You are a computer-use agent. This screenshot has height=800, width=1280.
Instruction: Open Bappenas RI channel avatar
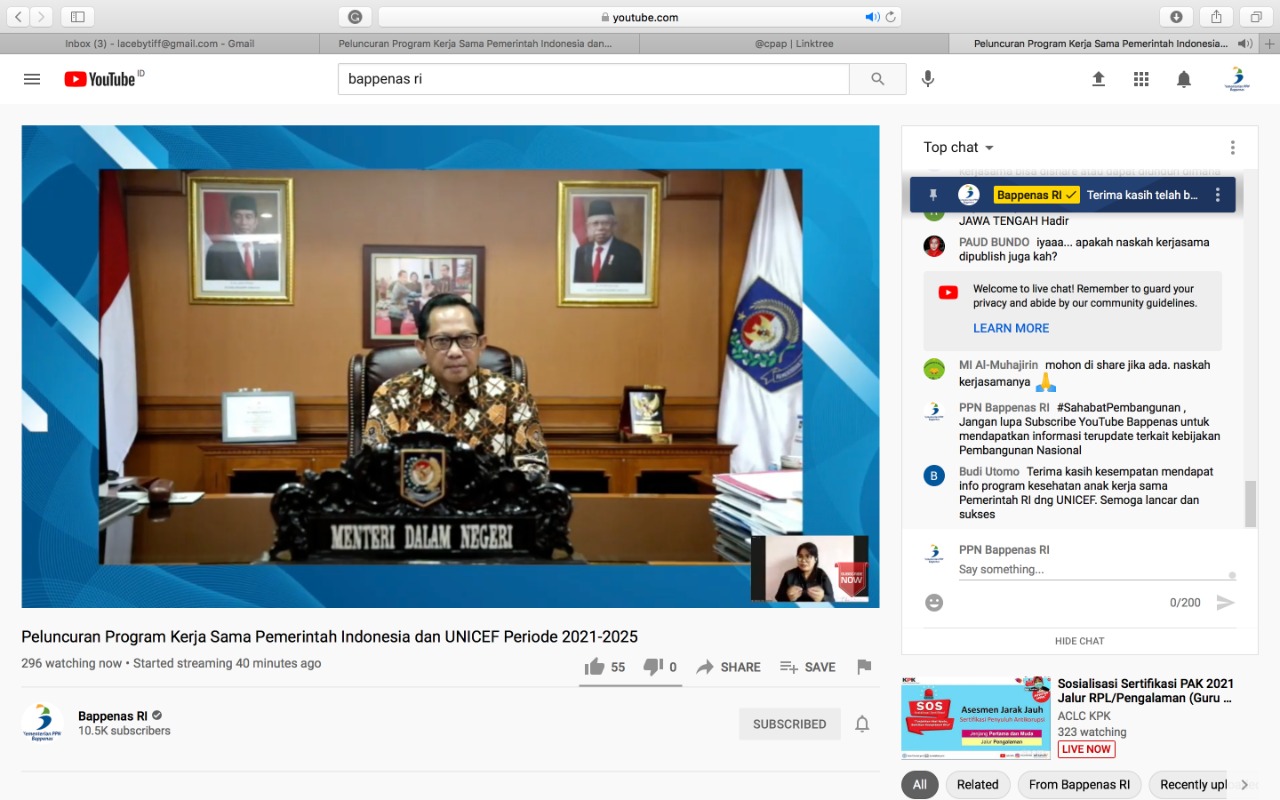tap(42, 724)
